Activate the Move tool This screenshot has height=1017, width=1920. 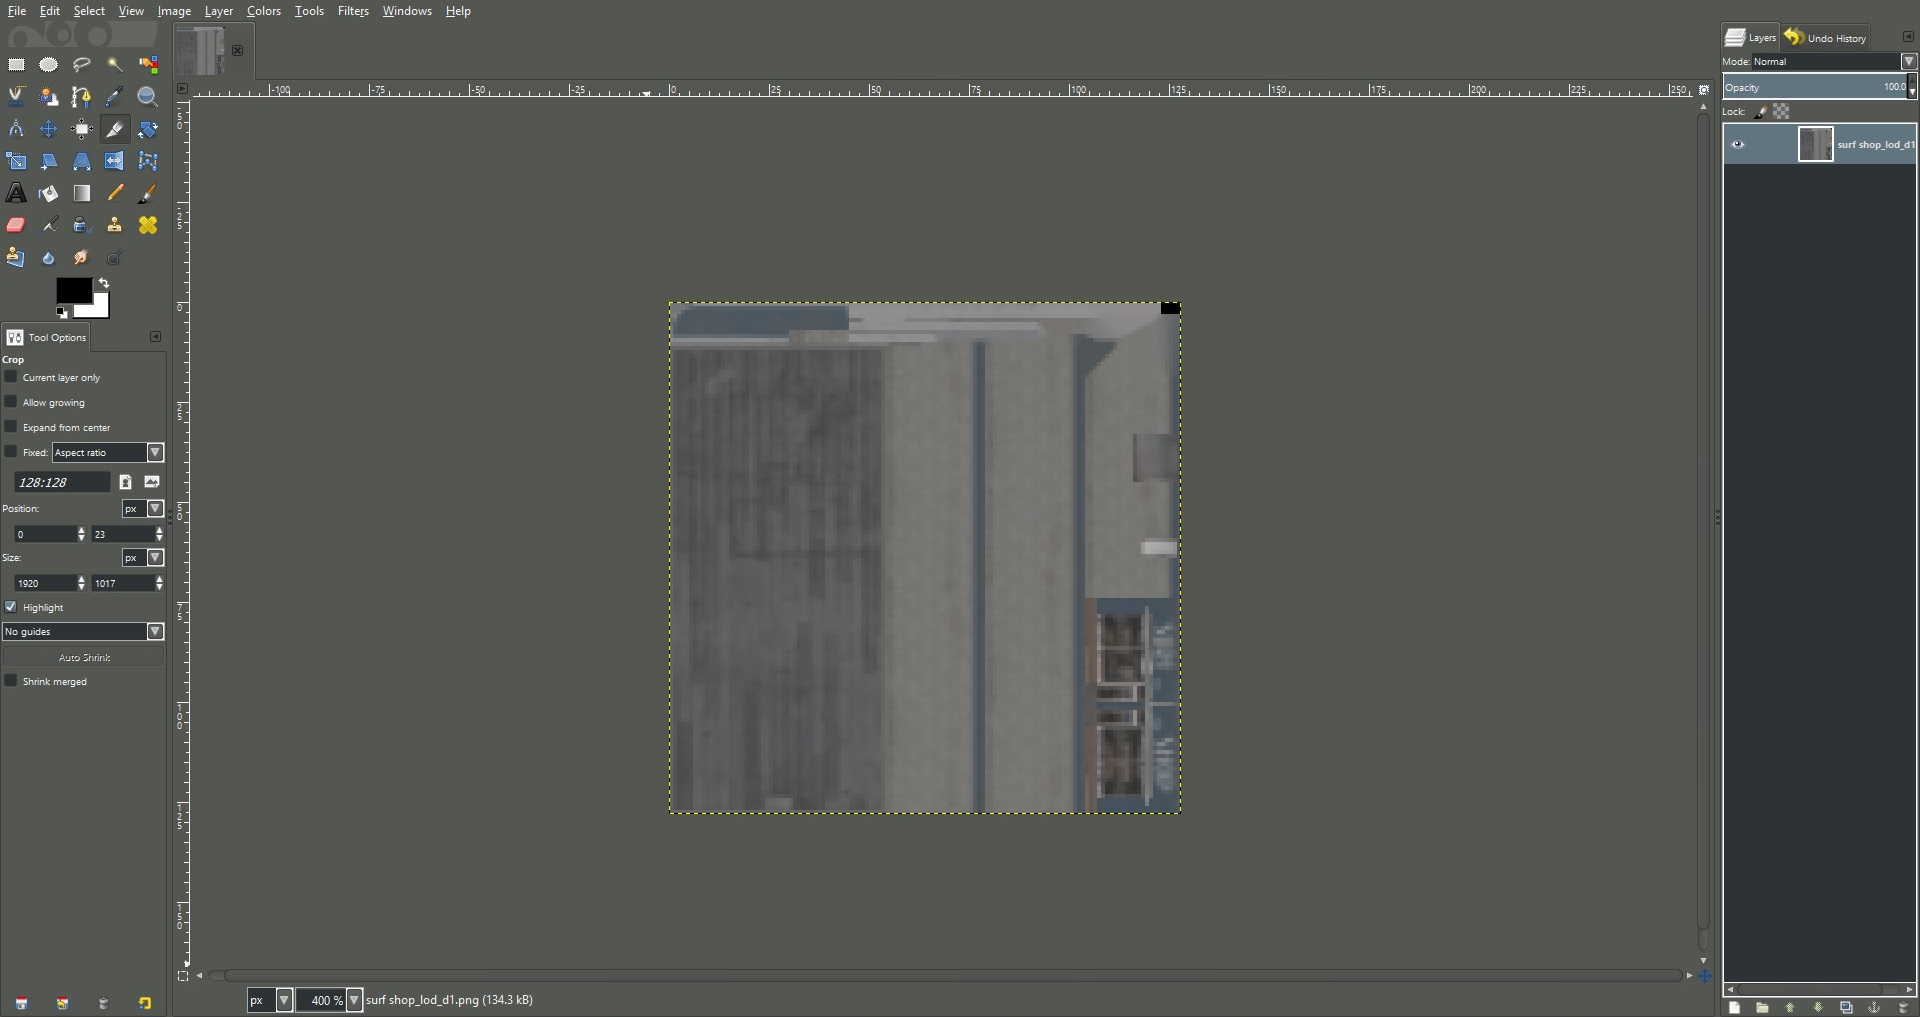tap(49, 129)
